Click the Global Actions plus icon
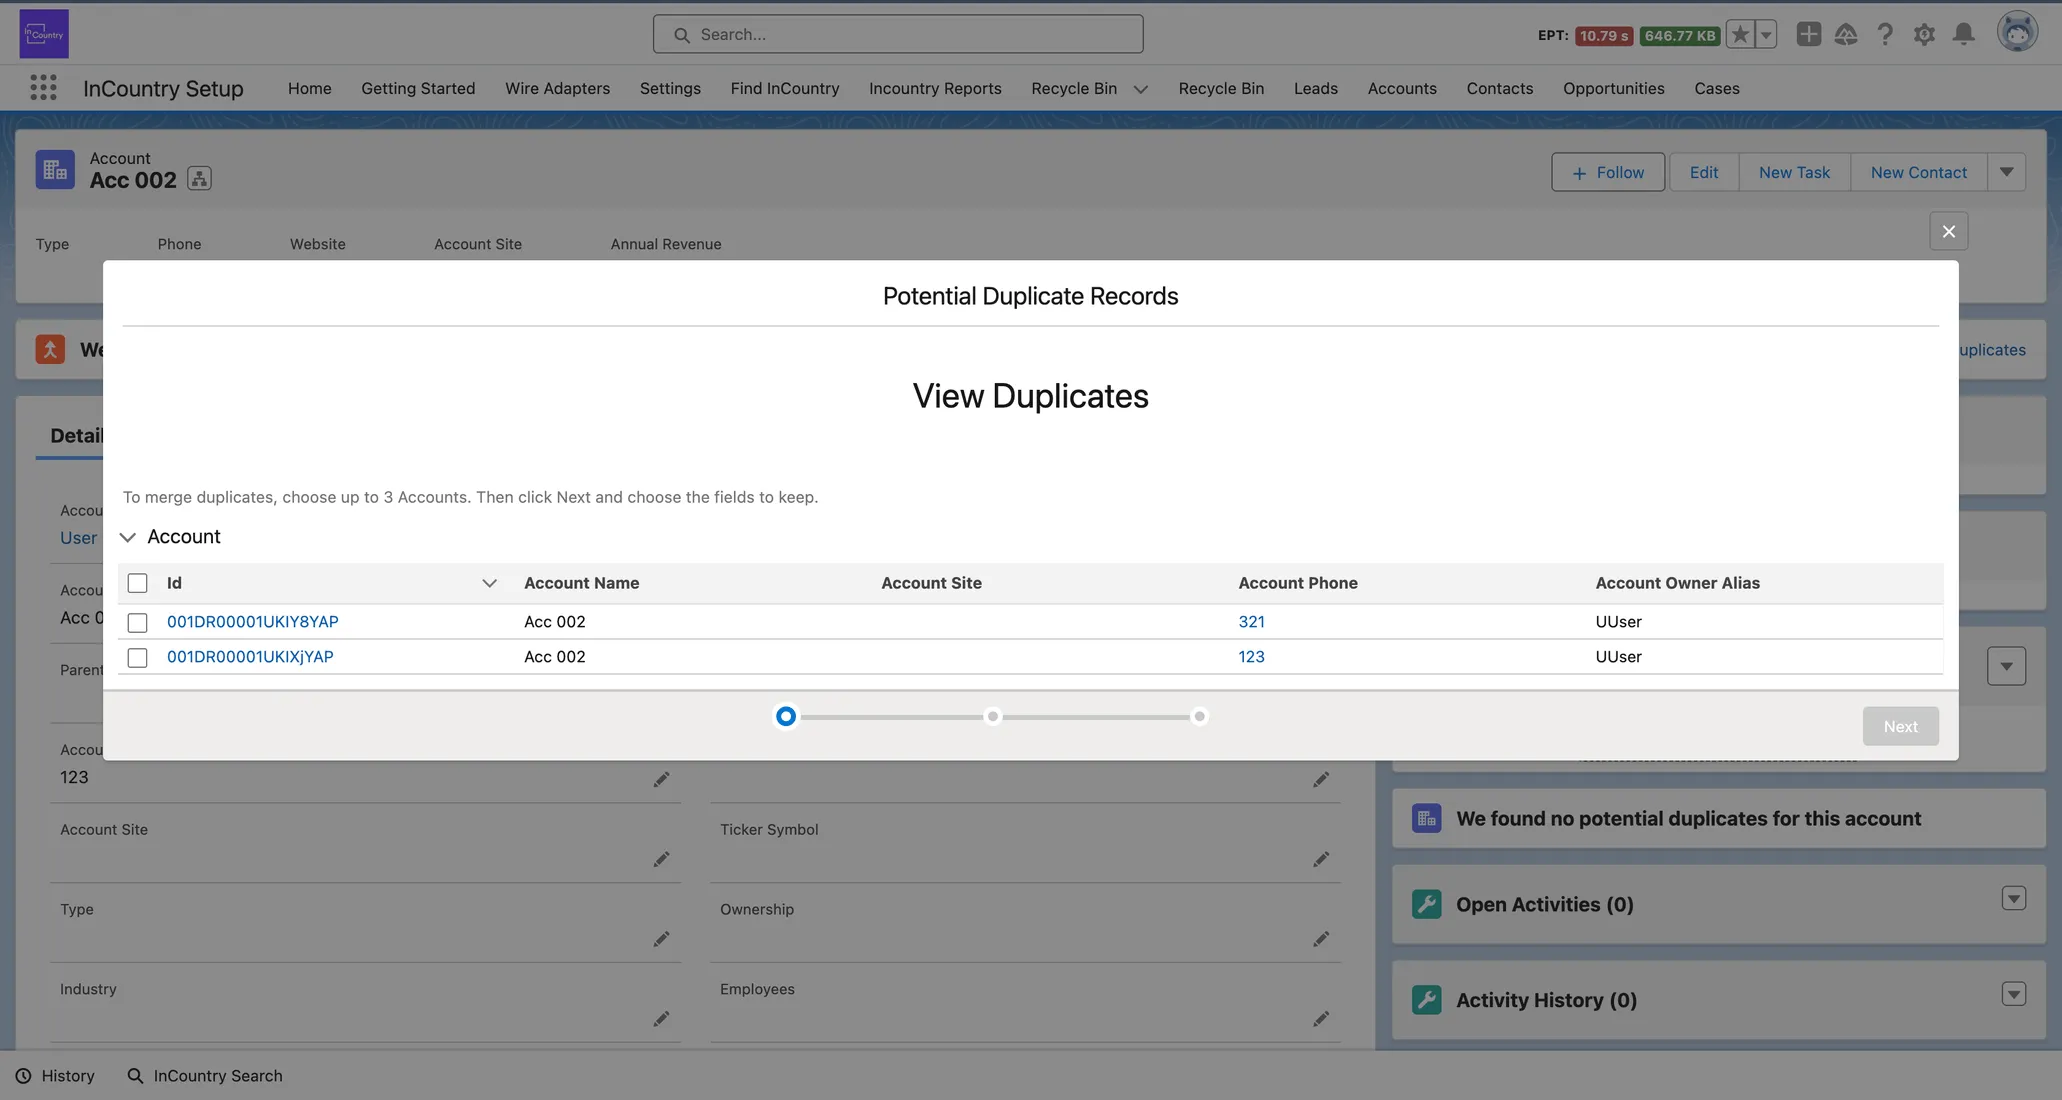This screenshot has width=2062, height=1100. (x=1808, y=34)
